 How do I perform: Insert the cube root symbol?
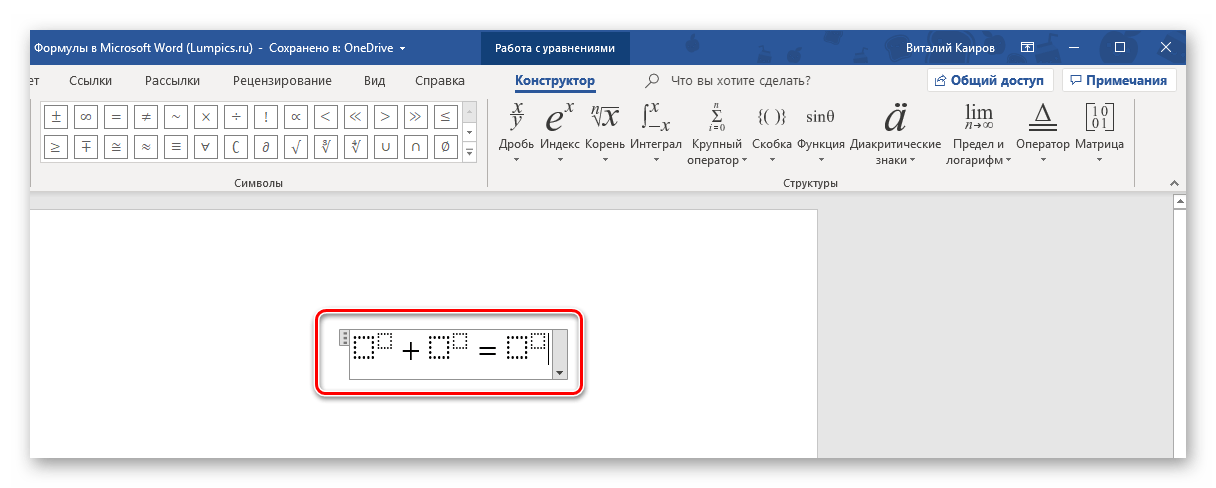point(326,147)
